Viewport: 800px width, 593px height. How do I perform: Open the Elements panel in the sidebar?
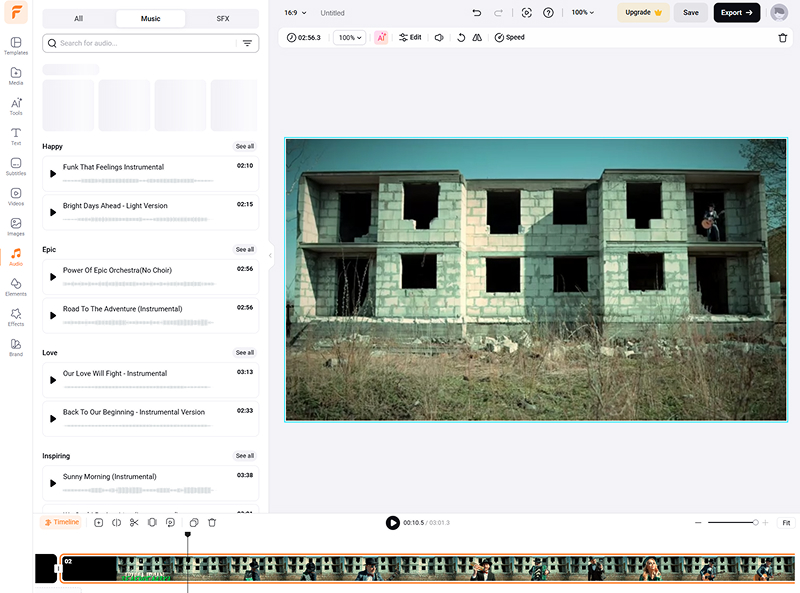[16, 287]
